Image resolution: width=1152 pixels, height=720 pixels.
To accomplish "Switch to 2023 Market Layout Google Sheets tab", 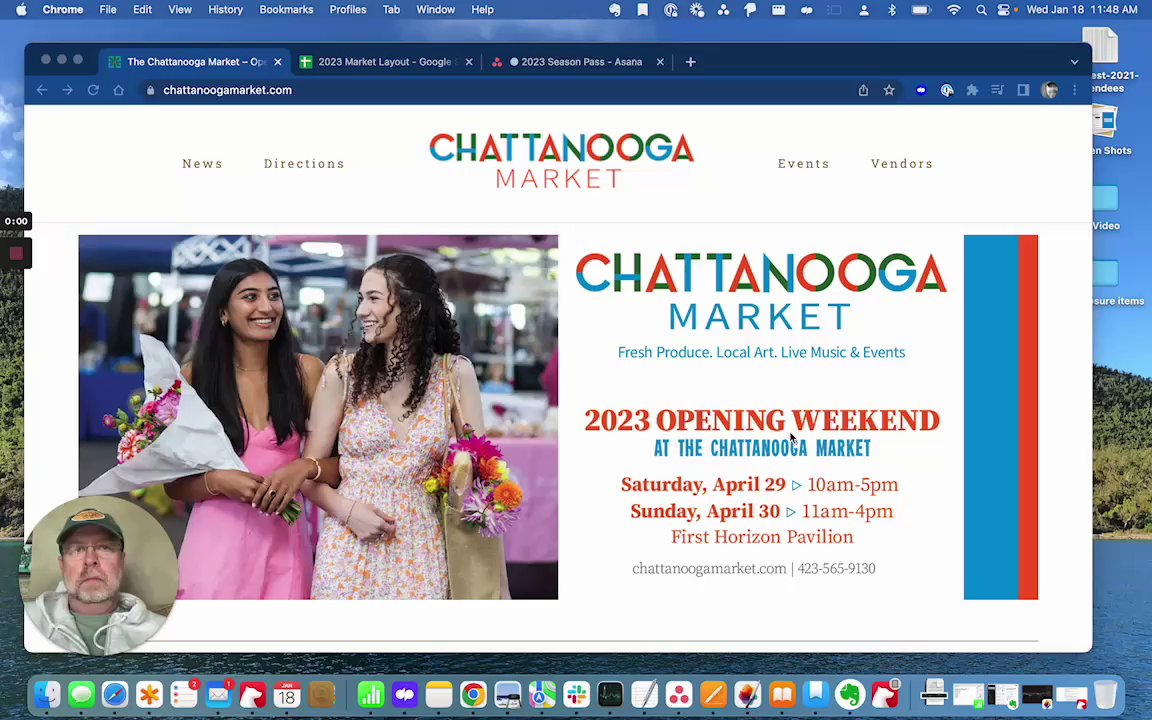I will pos(385,62).
